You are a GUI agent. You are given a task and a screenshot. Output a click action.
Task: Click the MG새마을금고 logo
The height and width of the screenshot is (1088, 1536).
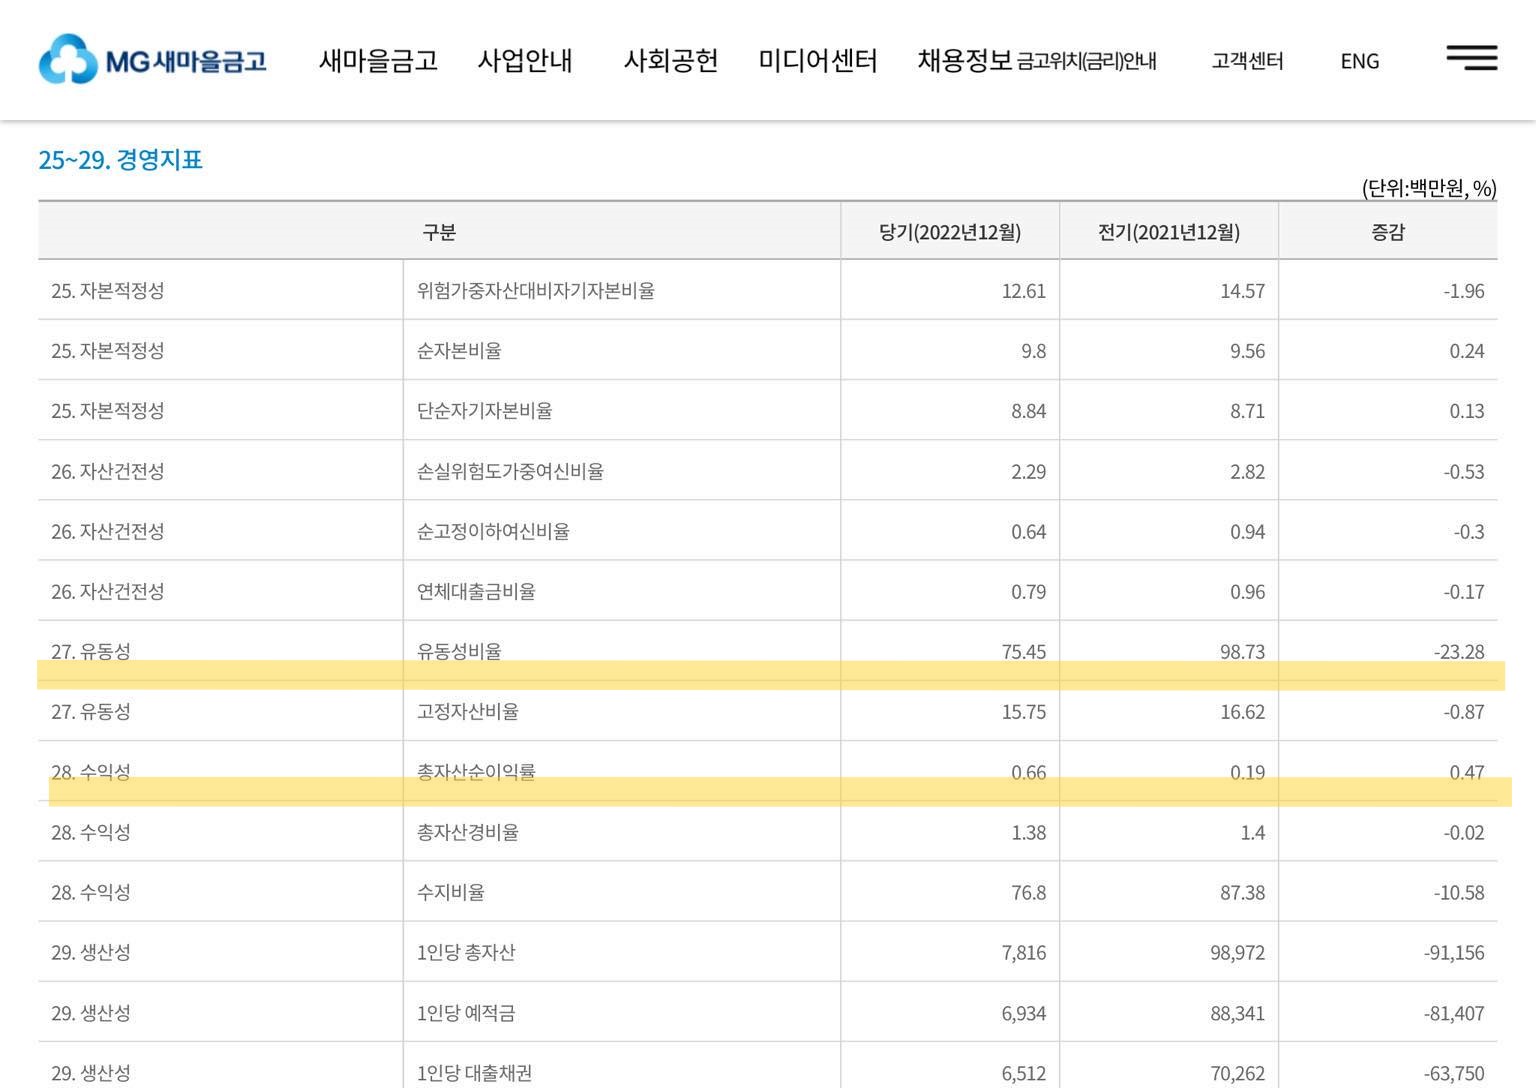152,60
